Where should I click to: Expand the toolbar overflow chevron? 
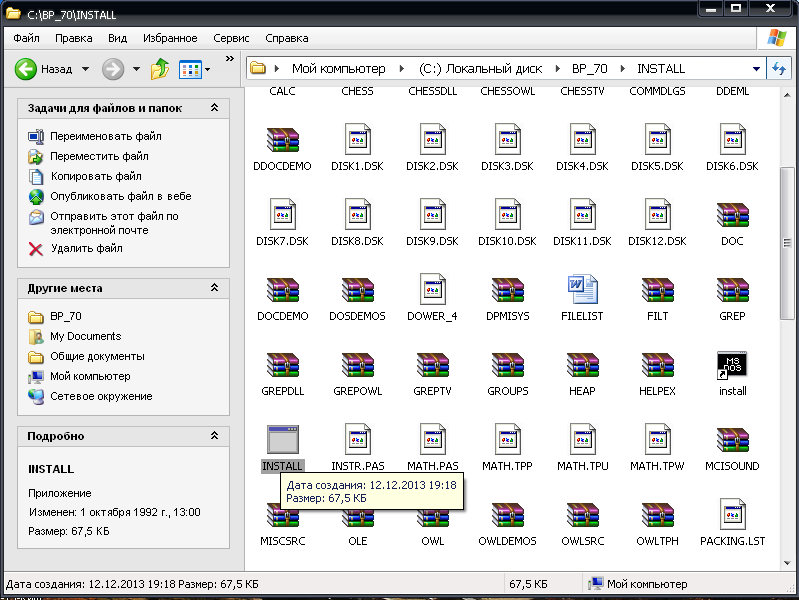229,59
